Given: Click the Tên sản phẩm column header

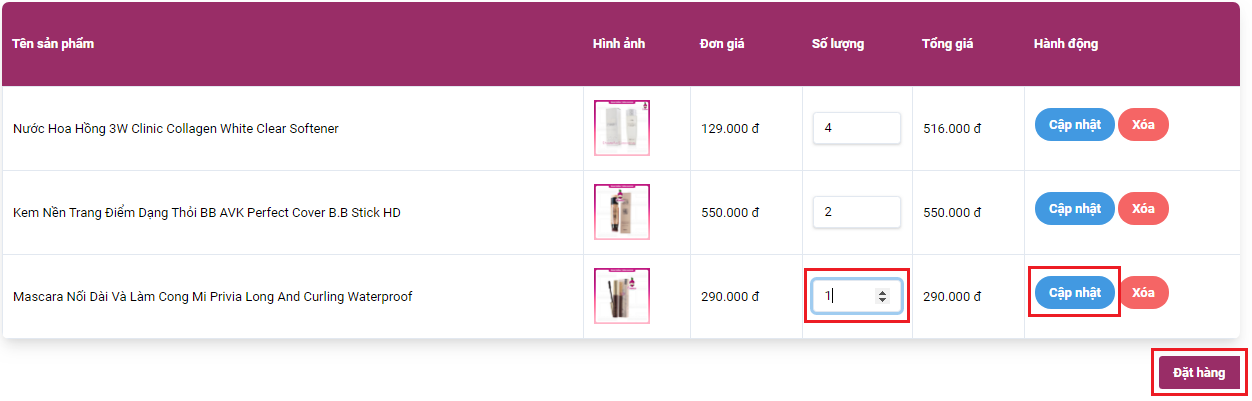Looking at the screenshot, I should click(54, 44).
